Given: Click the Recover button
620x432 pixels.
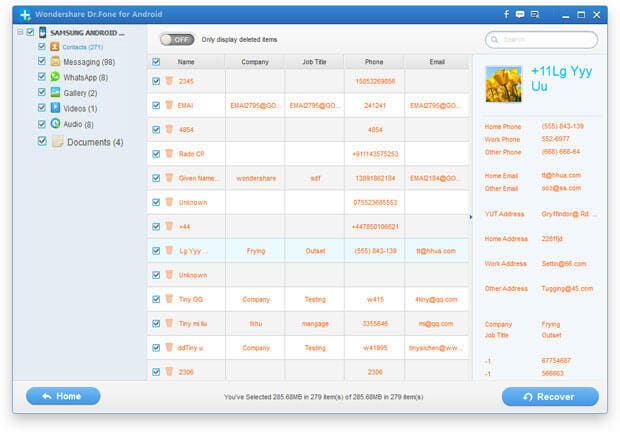Looking at the screenshot, I should 550,396.
